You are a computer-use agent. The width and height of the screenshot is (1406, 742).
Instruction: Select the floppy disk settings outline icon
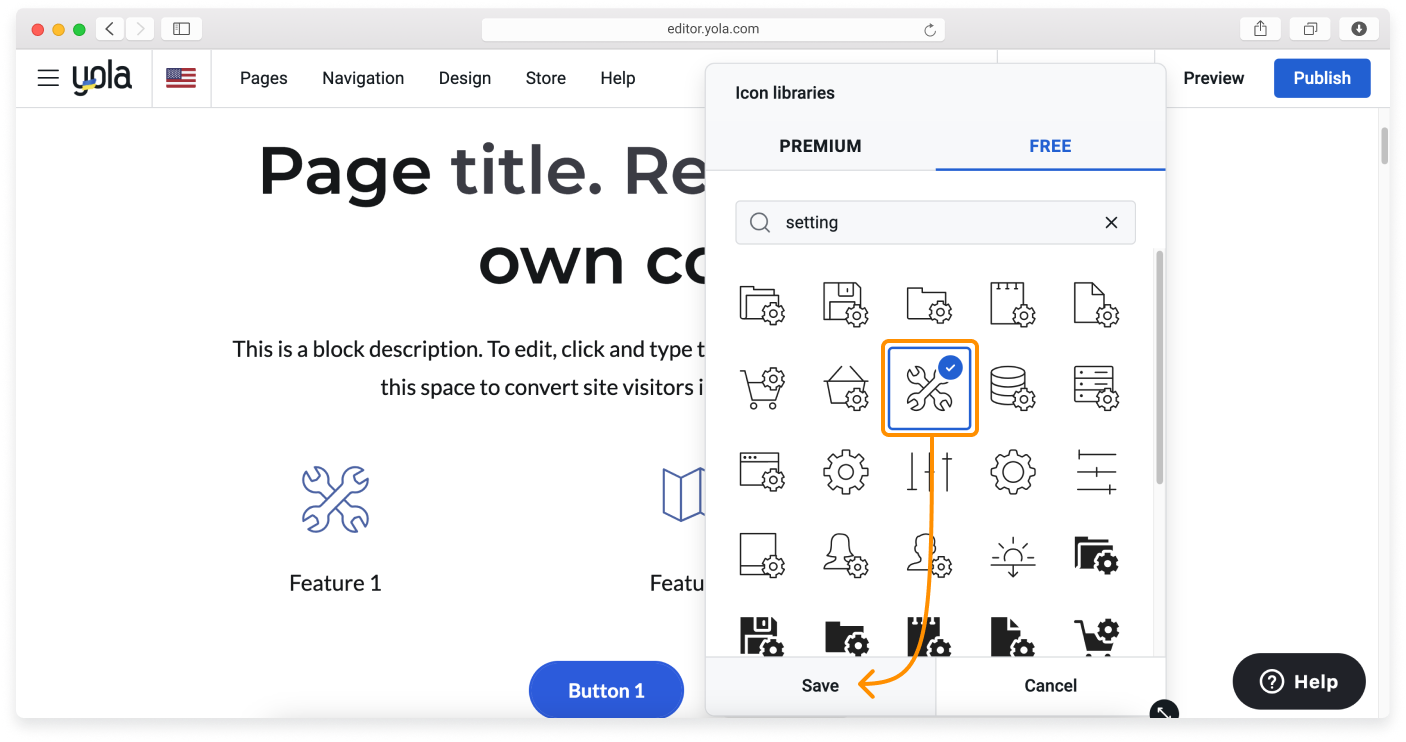(x=845, y=303)
